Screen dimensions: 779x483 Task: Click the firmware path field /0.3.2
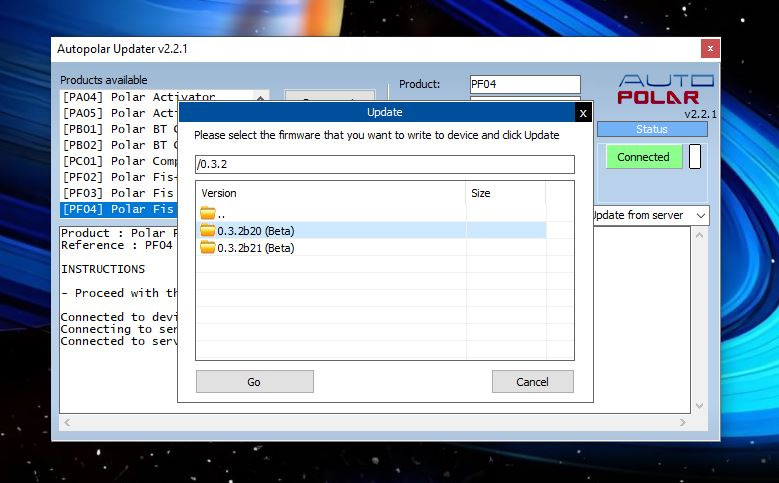pos(385,164)
